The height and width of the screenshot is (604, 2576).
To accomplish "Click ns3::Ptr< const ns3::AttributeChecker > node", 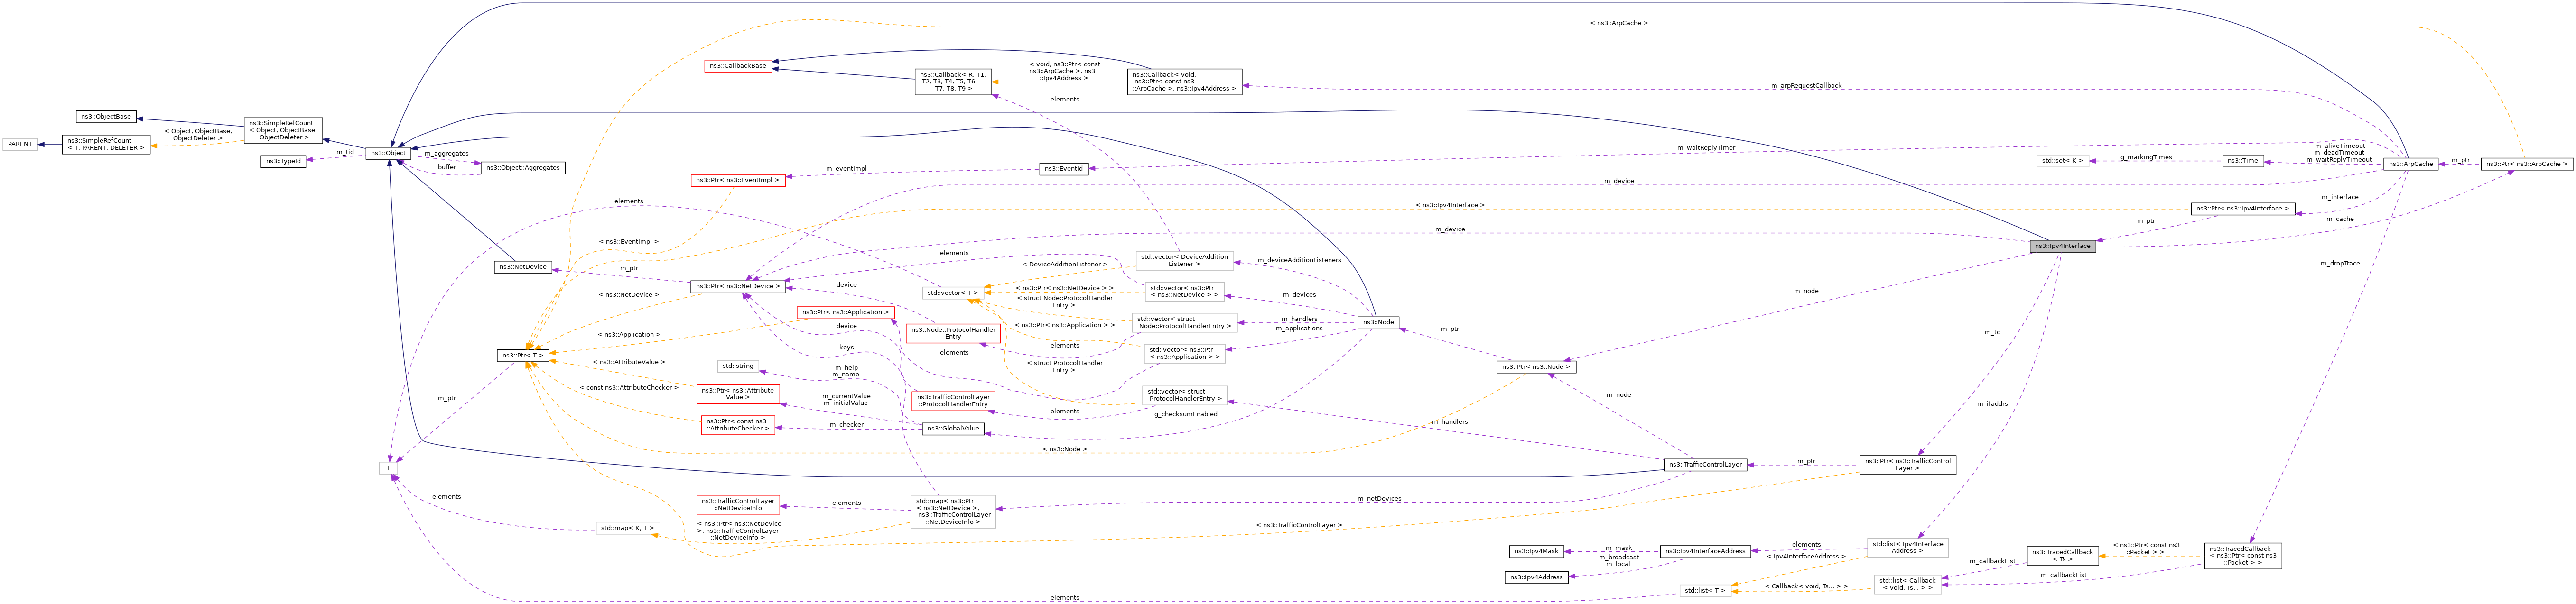I will 738,425.
